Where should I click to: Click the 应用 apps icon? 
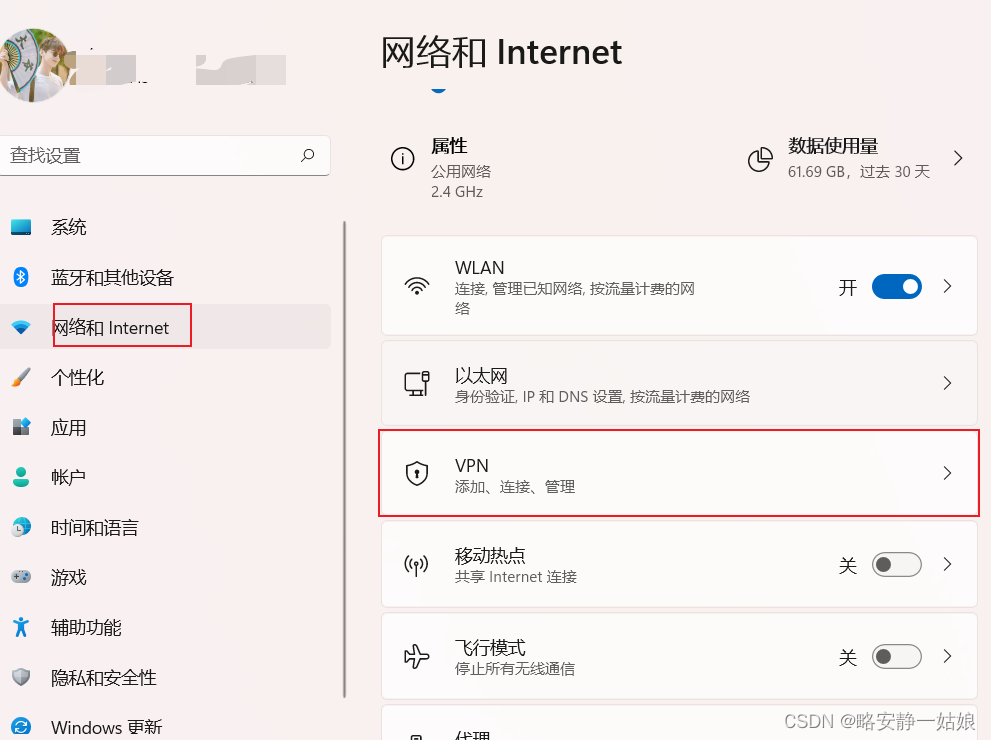pyautogui.click(x=21, y=427)
